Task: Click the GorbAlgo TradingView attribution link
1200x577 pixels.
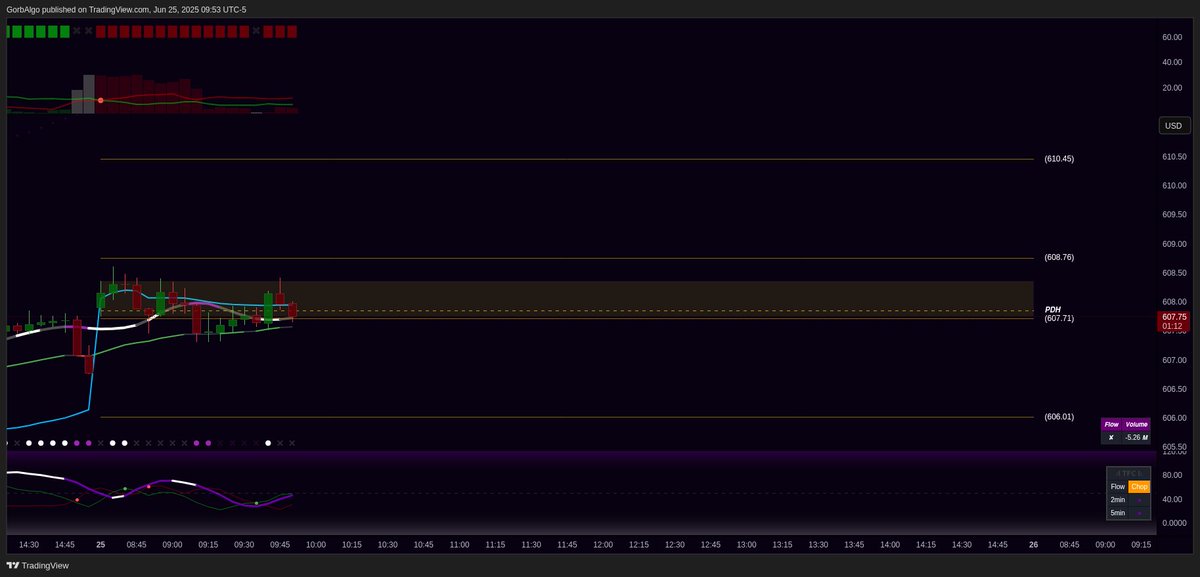Action: click(x=125, y=9)
